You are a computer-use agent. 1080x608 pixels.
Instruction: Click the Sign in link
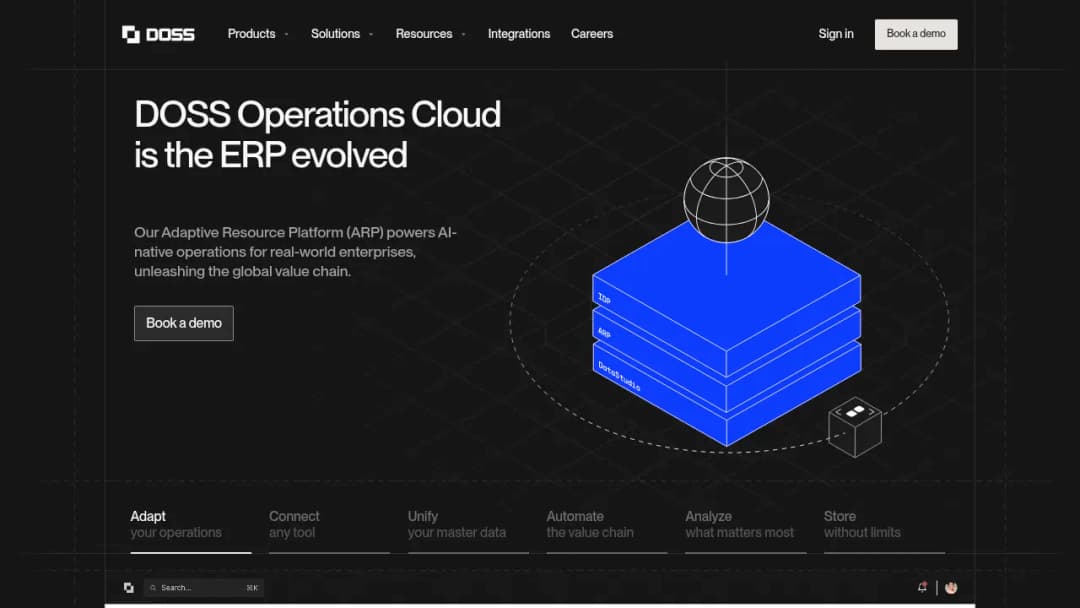[x=835, y=34]
